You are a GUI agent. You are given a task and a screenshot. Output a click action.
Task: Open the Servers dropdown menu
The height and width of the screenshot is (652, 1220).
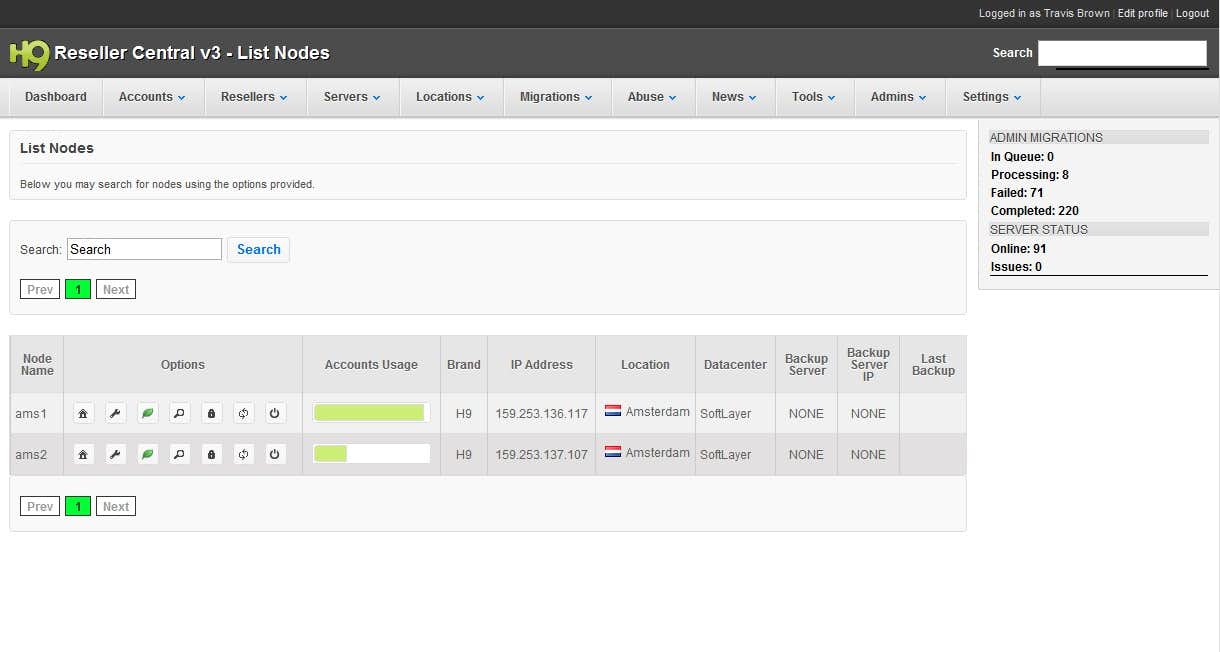(x=352, y=97)
